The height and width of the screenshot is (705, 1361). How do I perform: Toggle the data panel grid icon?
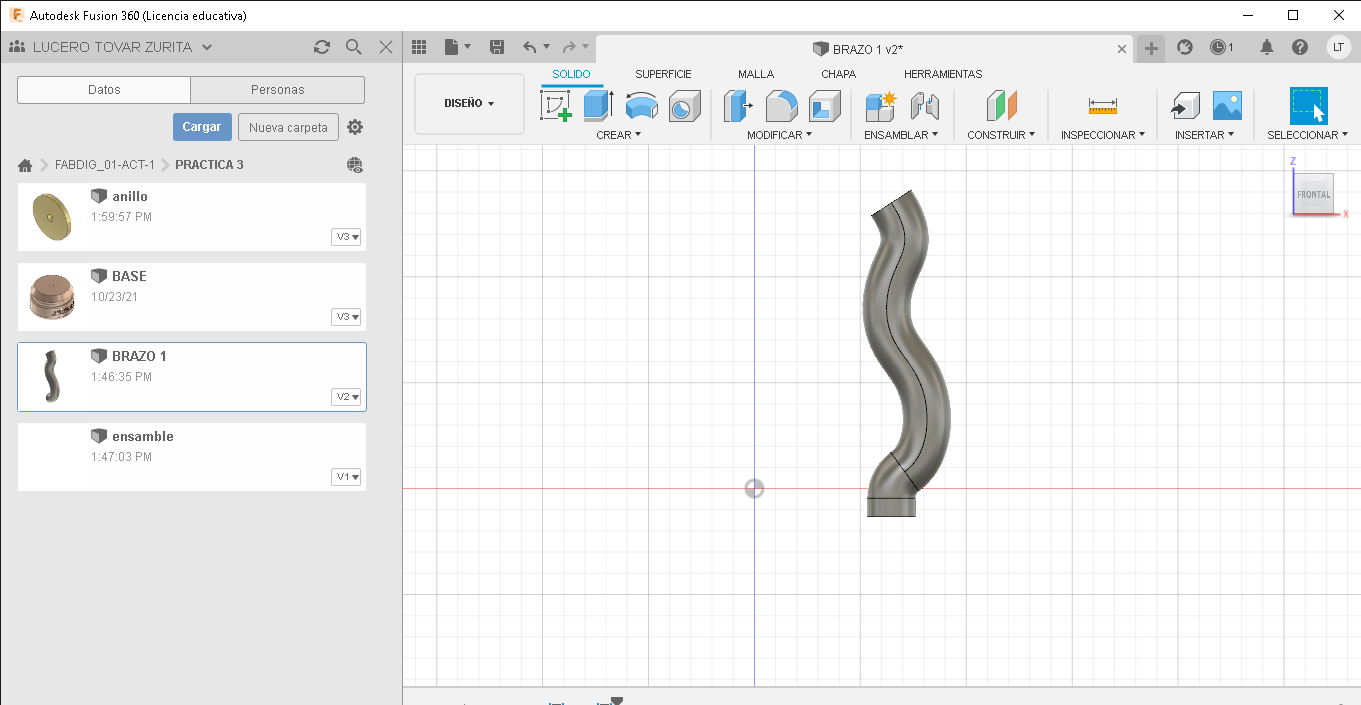(419, 47)
